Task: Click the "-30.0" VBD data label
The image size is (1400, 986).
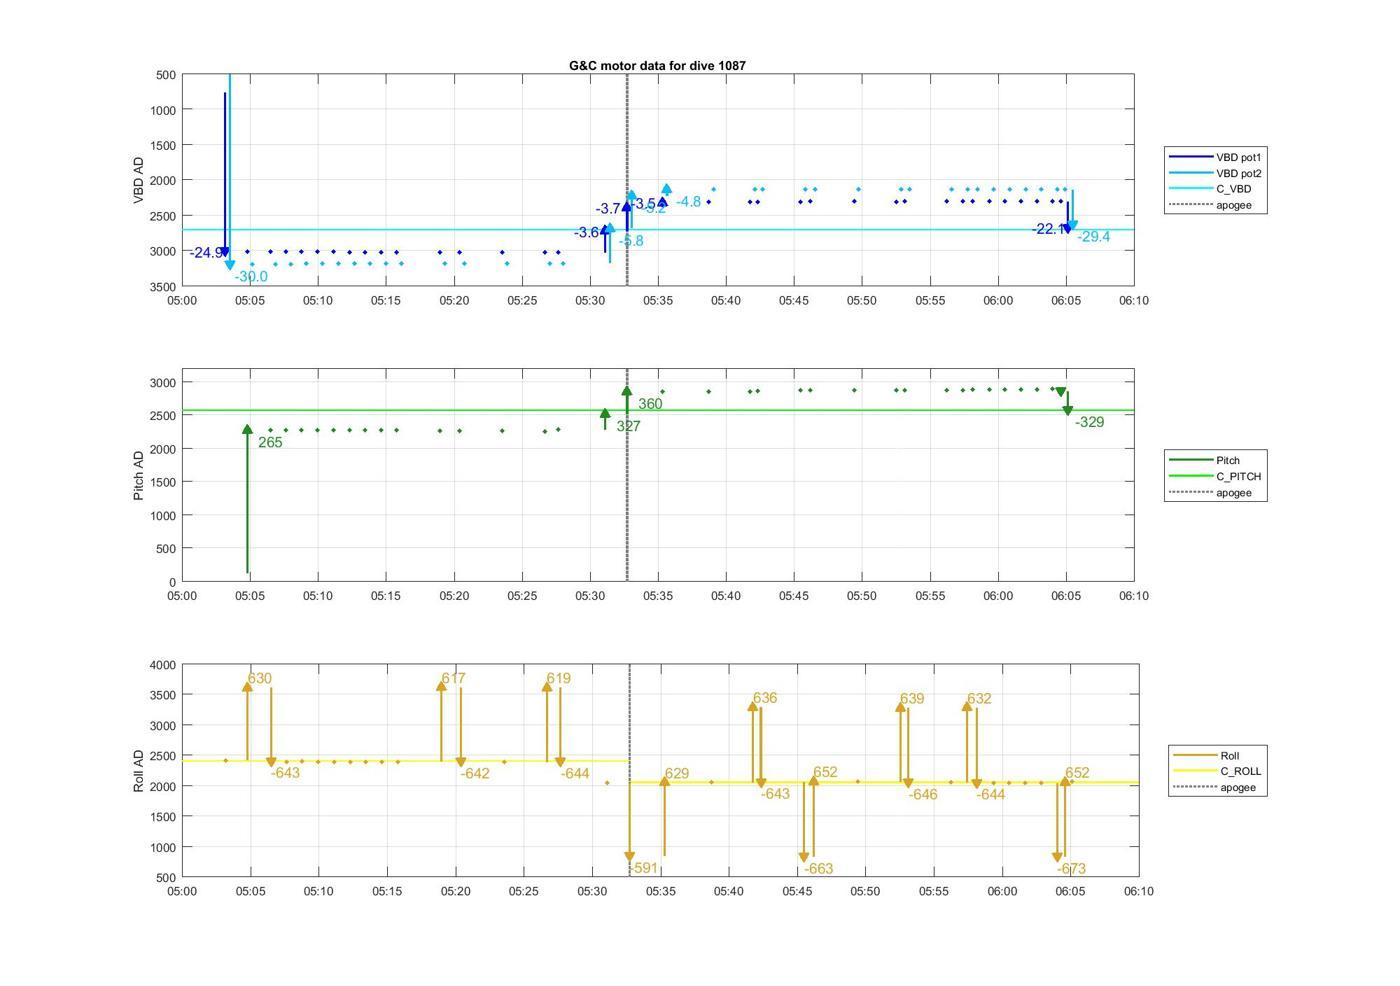Action: click(x=251, y=277)
